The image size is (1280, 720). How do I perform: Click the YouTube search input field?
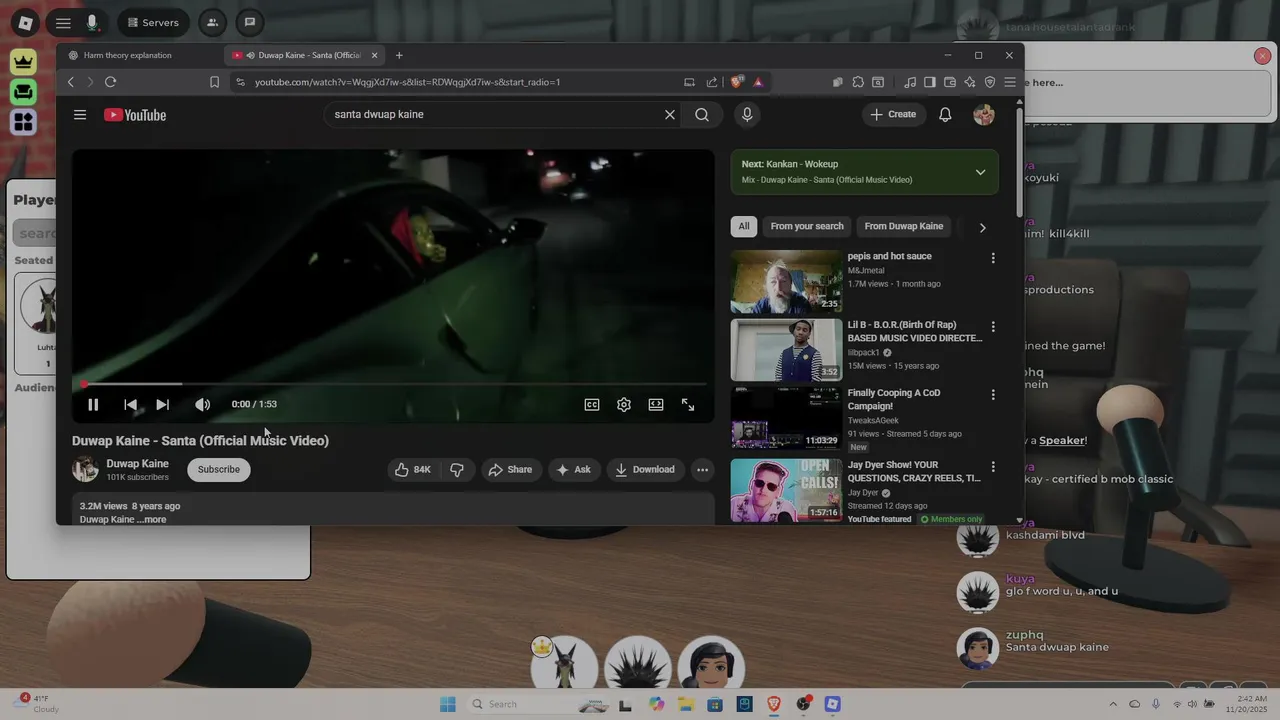[495, 115]
